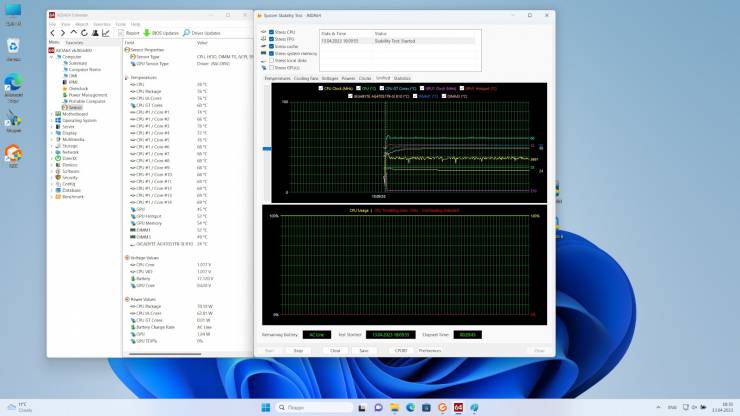Expand the Operating System tree node
740x416 pixels.
[52, 120]
